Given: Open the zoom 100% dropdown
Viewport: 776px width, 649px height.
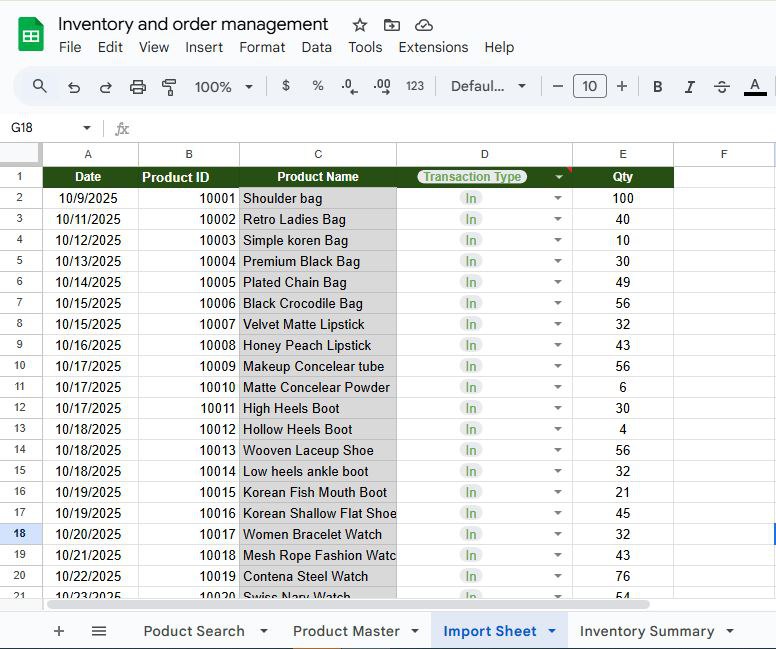Looking at the screenshot, I should click(x=224, y=87).
